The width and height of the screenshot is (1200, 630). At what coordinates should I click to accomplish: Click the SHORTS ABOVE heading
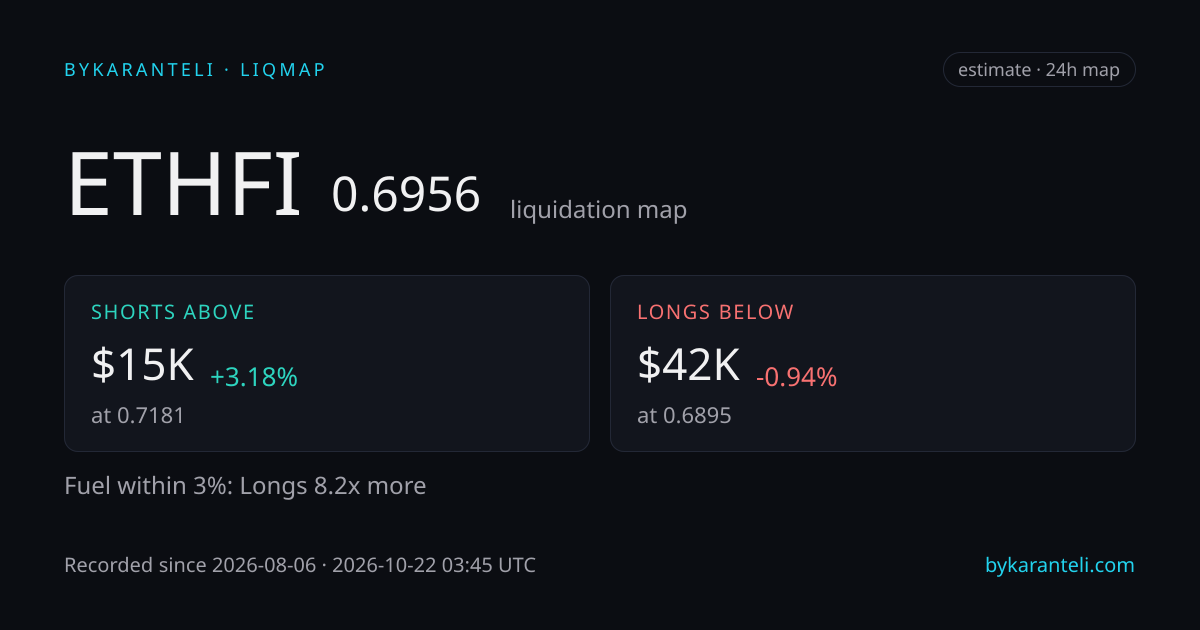[173, 312]
